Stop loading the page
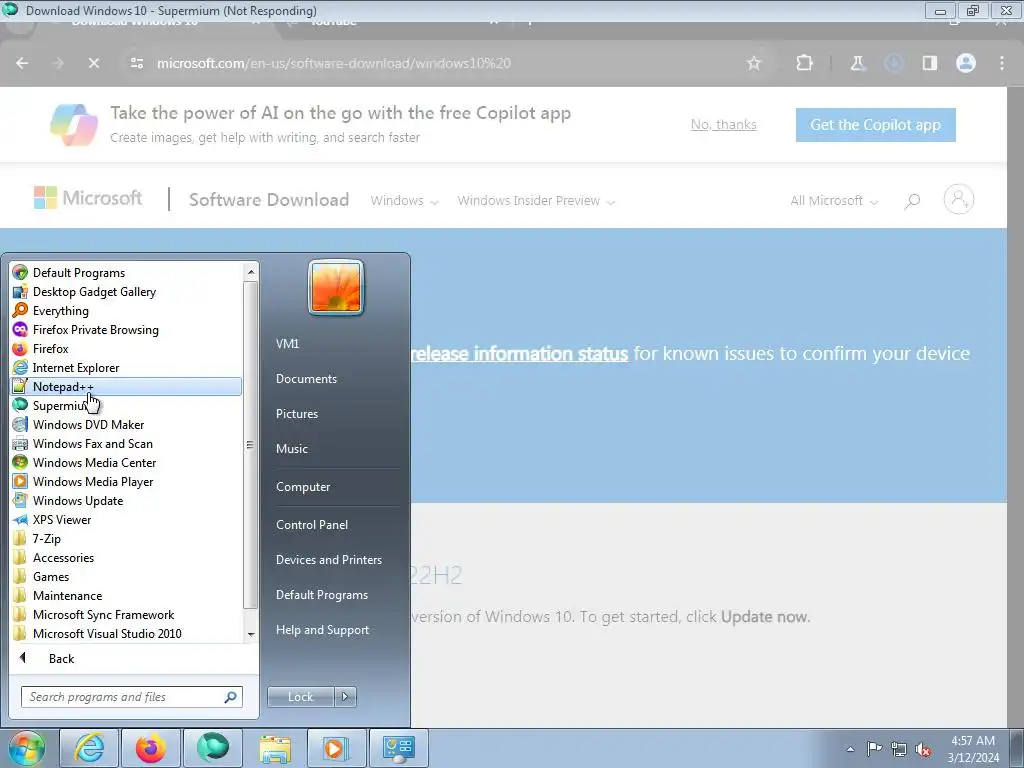1024x768 pixels. [x=93, y=63]
